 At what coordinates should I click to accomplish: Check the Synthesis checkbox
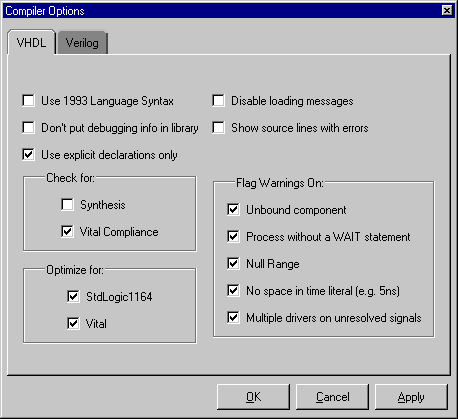67,205
